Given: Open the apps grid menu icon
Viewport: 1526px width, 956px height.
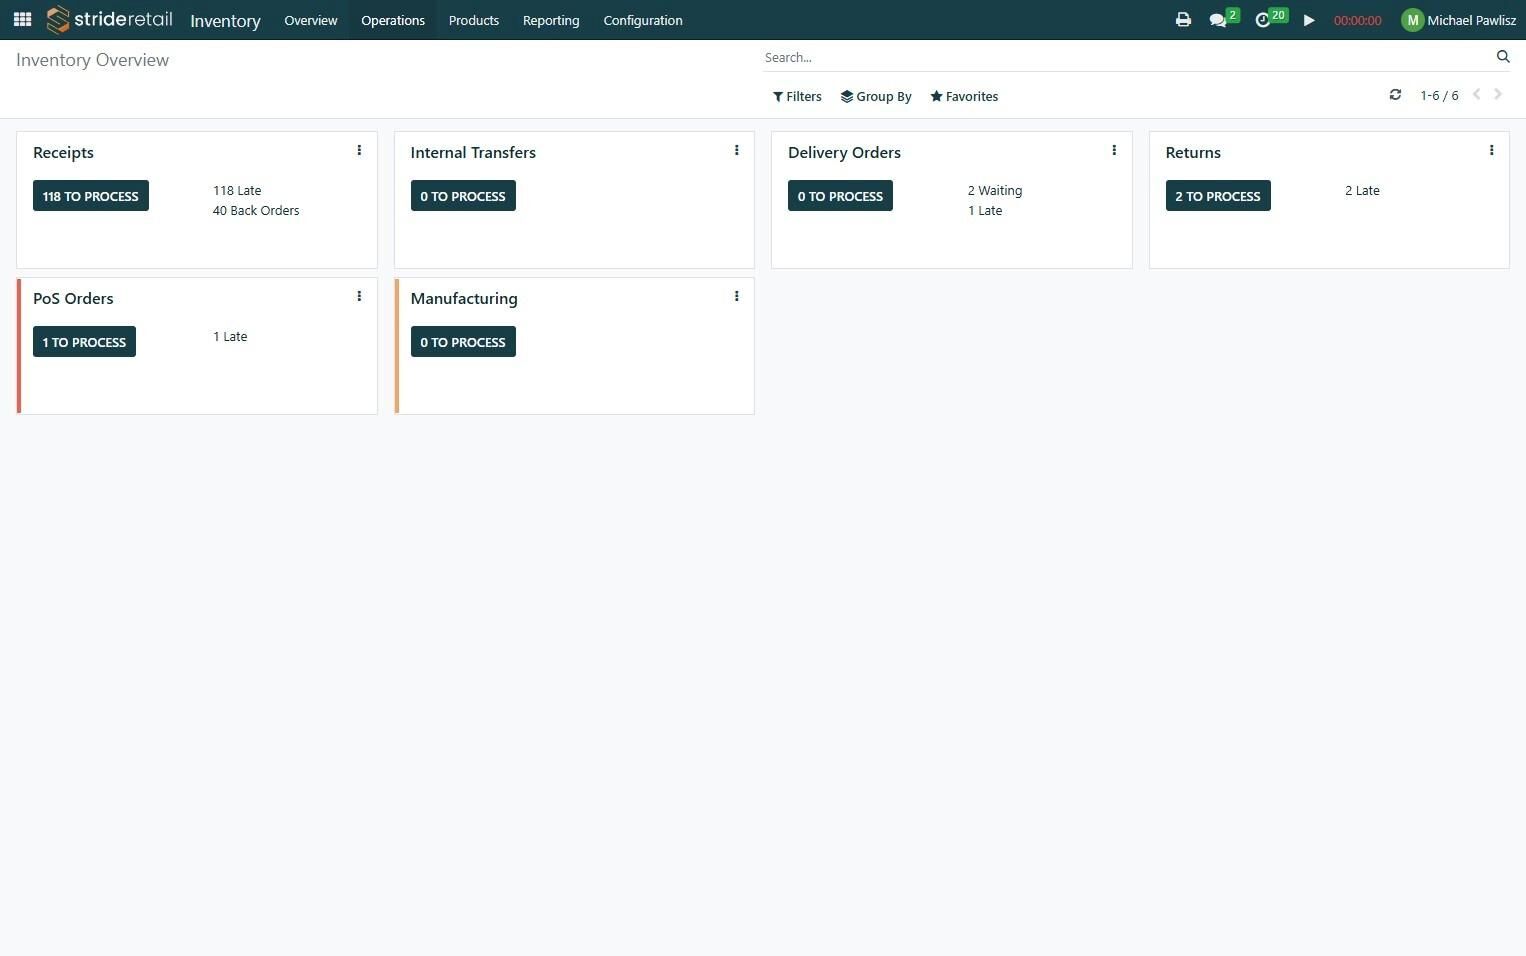Looking at the screenshot, I should pos(22,20).
